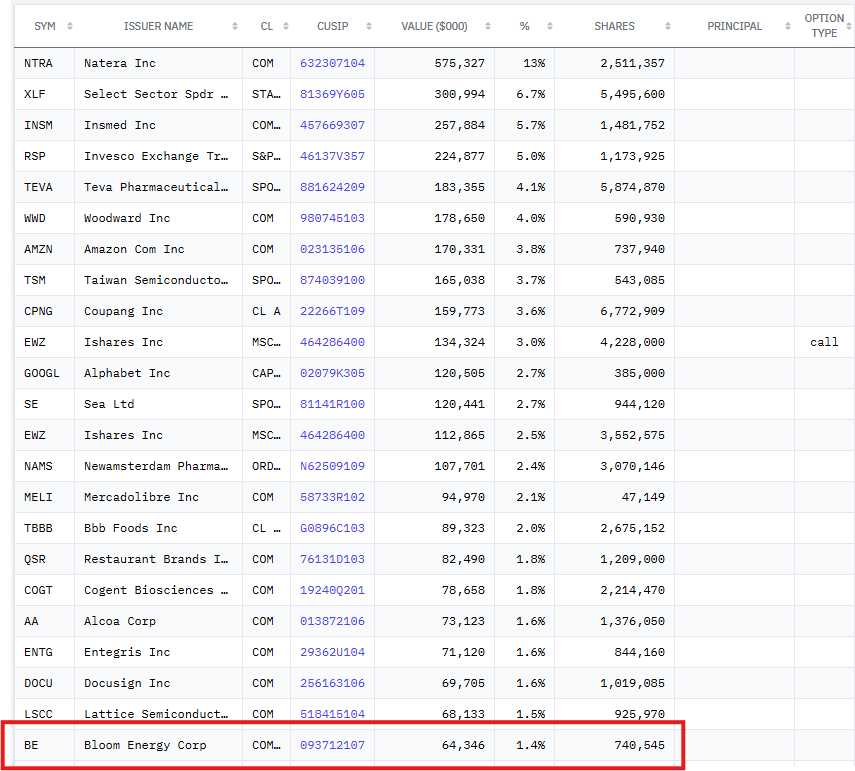Open CUSIP link 81369Y605
The width and height of the screenshot is (855, 771).
tap(332, 94)
